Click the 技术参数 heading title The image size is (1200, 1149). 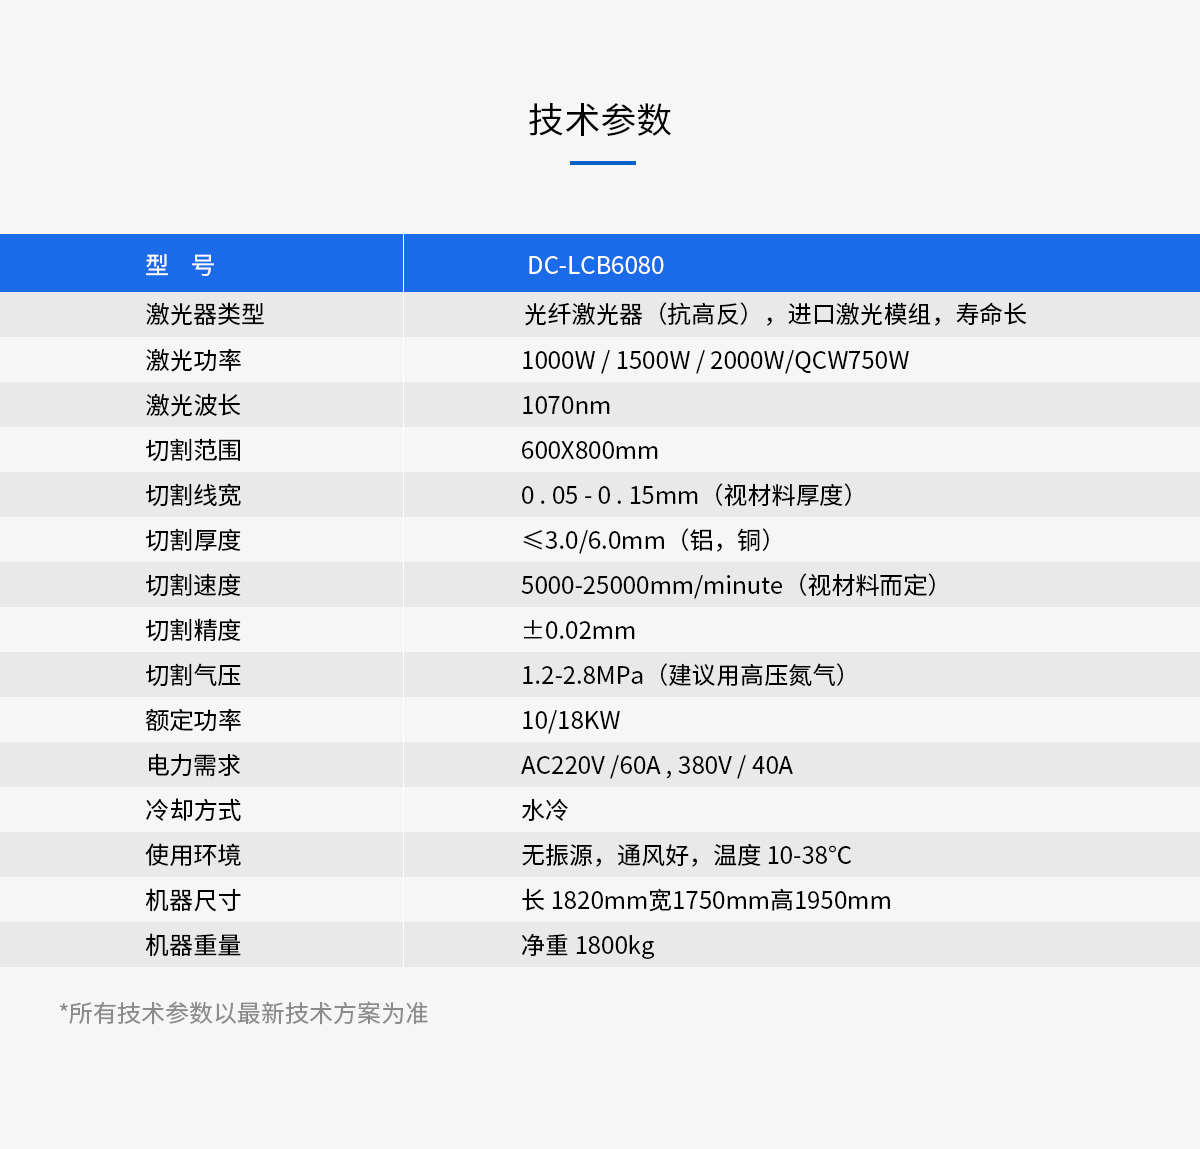600,120
